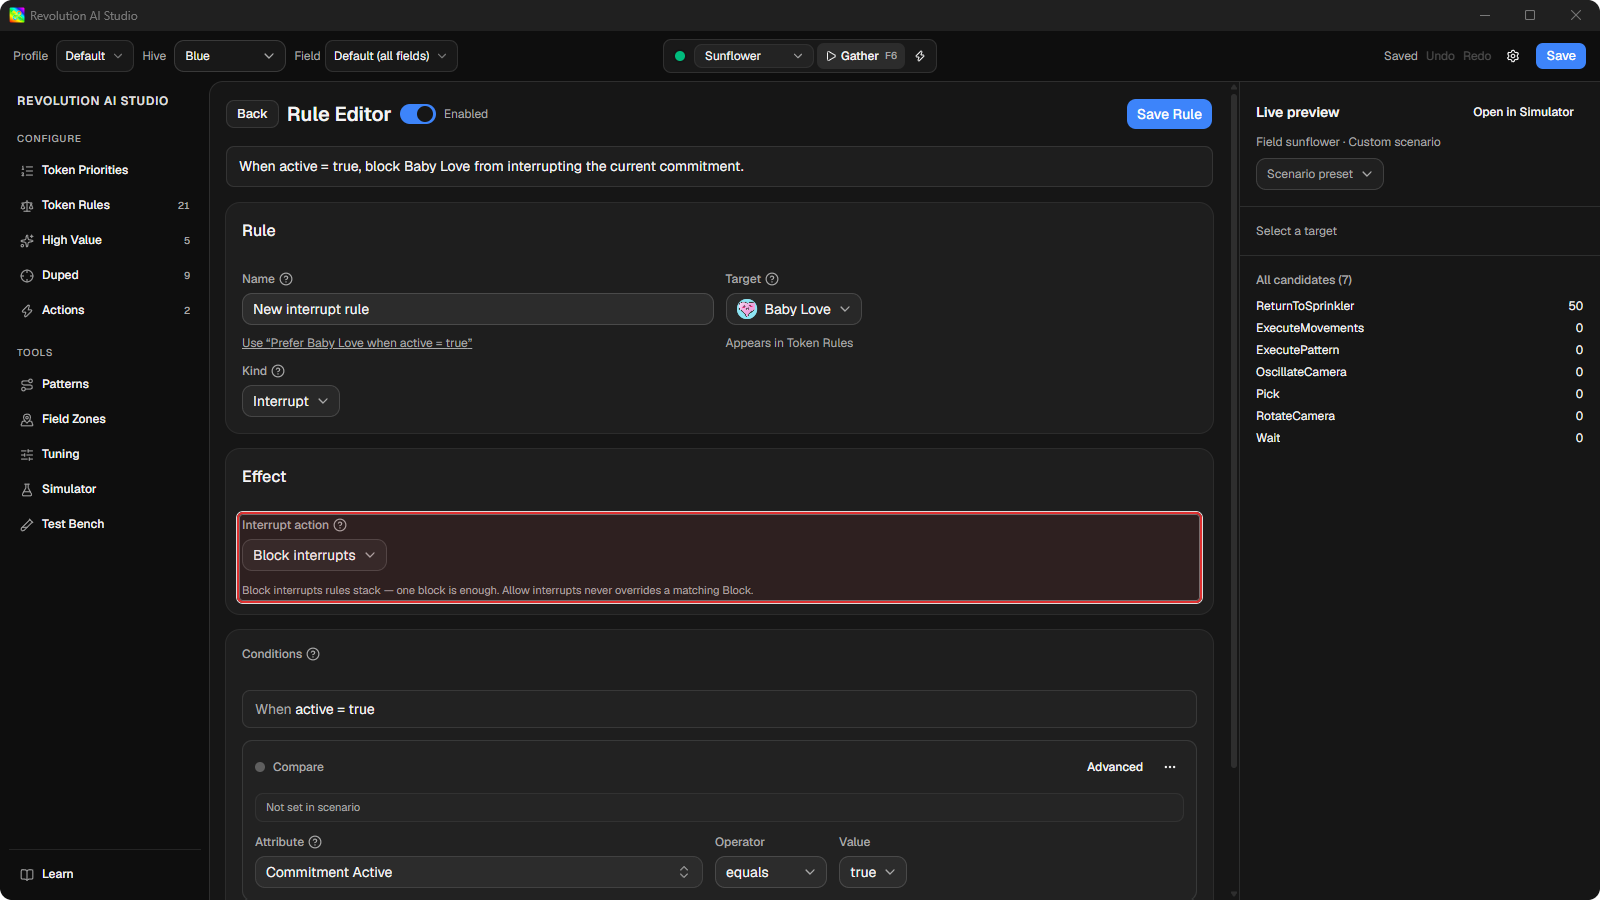Click the Revolution AI Studio app logo
This screenshot has height=900, width=1600.
click(x=17, y=15)
